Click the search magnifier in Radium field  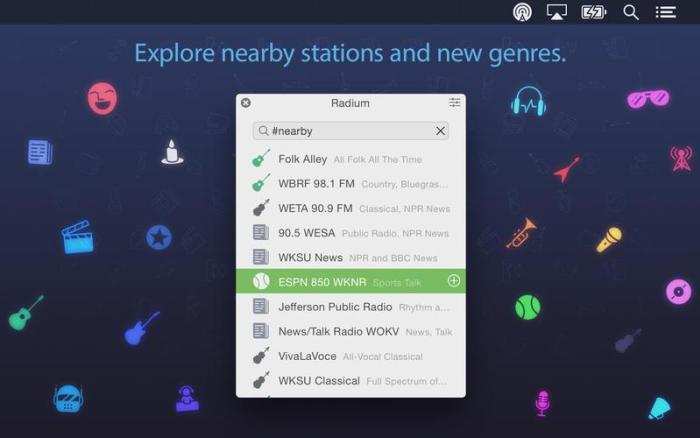click(263, 130)
